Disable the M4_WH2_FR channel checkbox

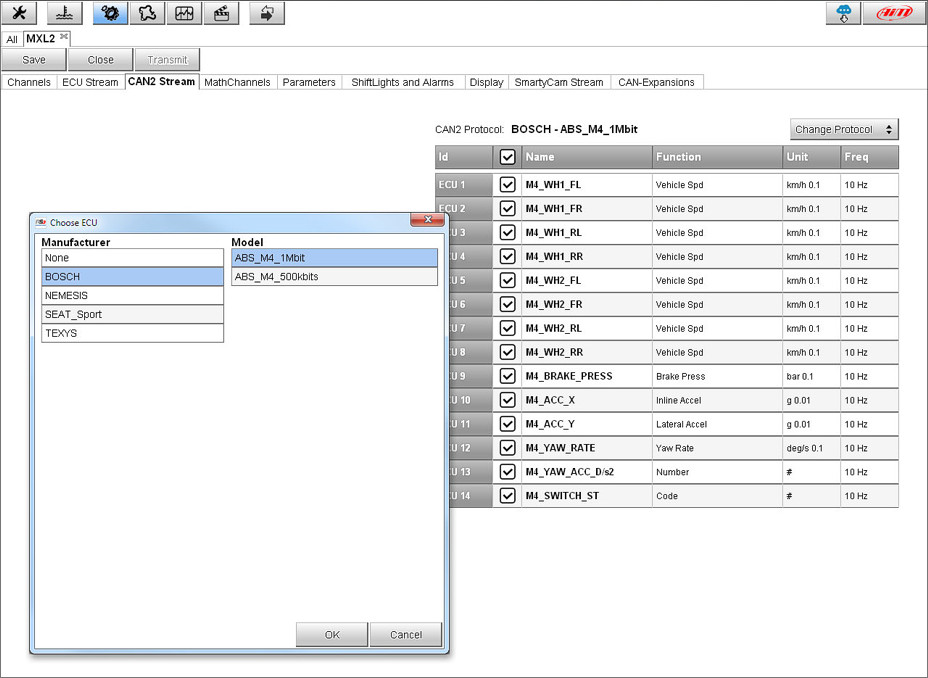click(507, 304)
